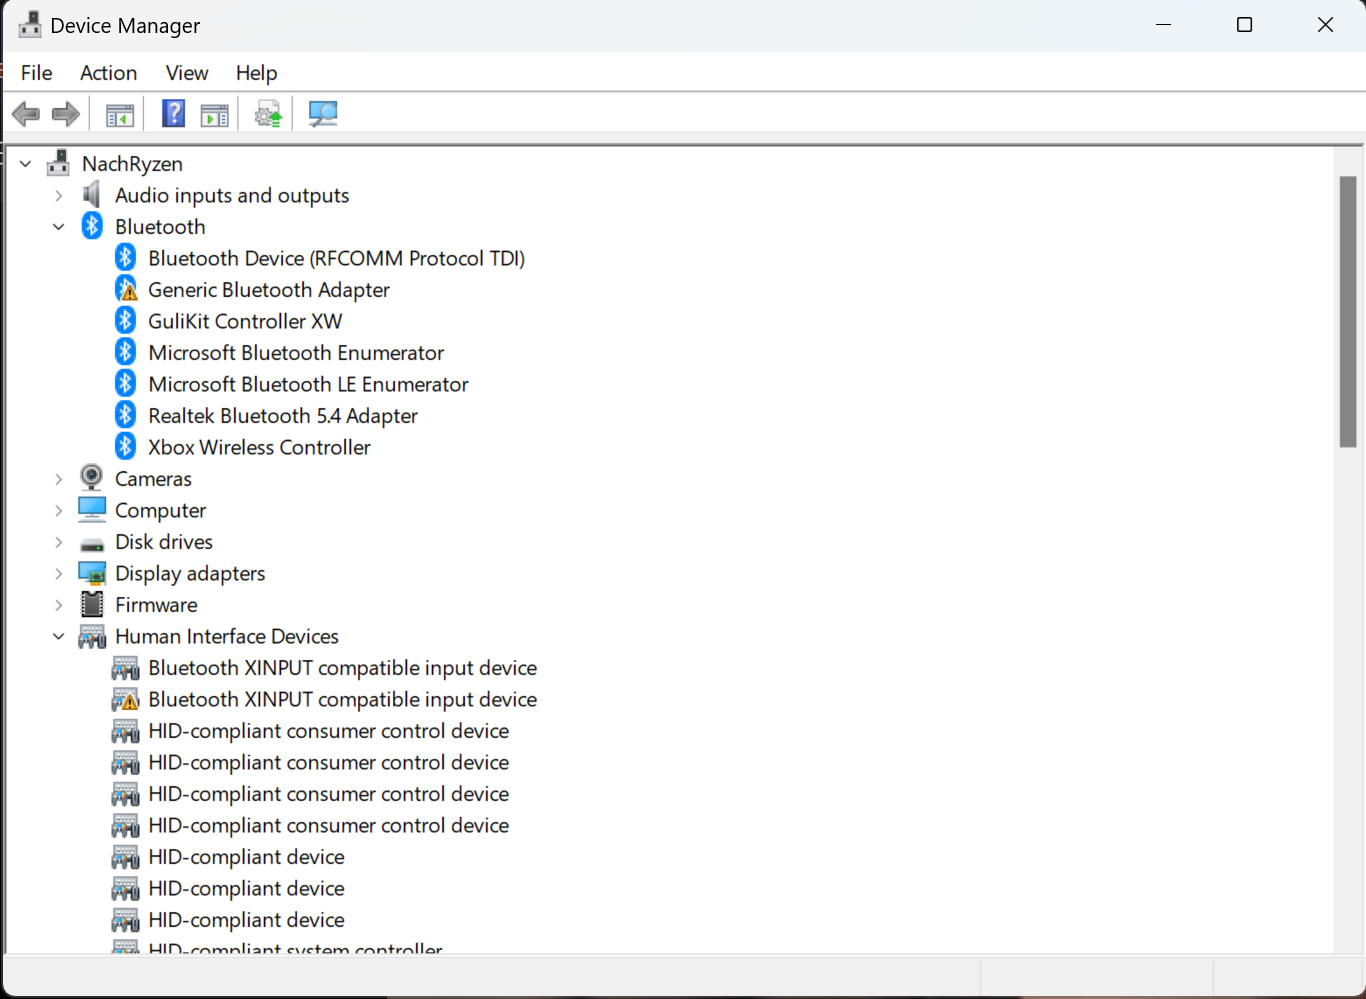Image resolution: width=1366 pixels, height=999 pixels.
Task: Open the File menu
Action: tap(37, 73)
